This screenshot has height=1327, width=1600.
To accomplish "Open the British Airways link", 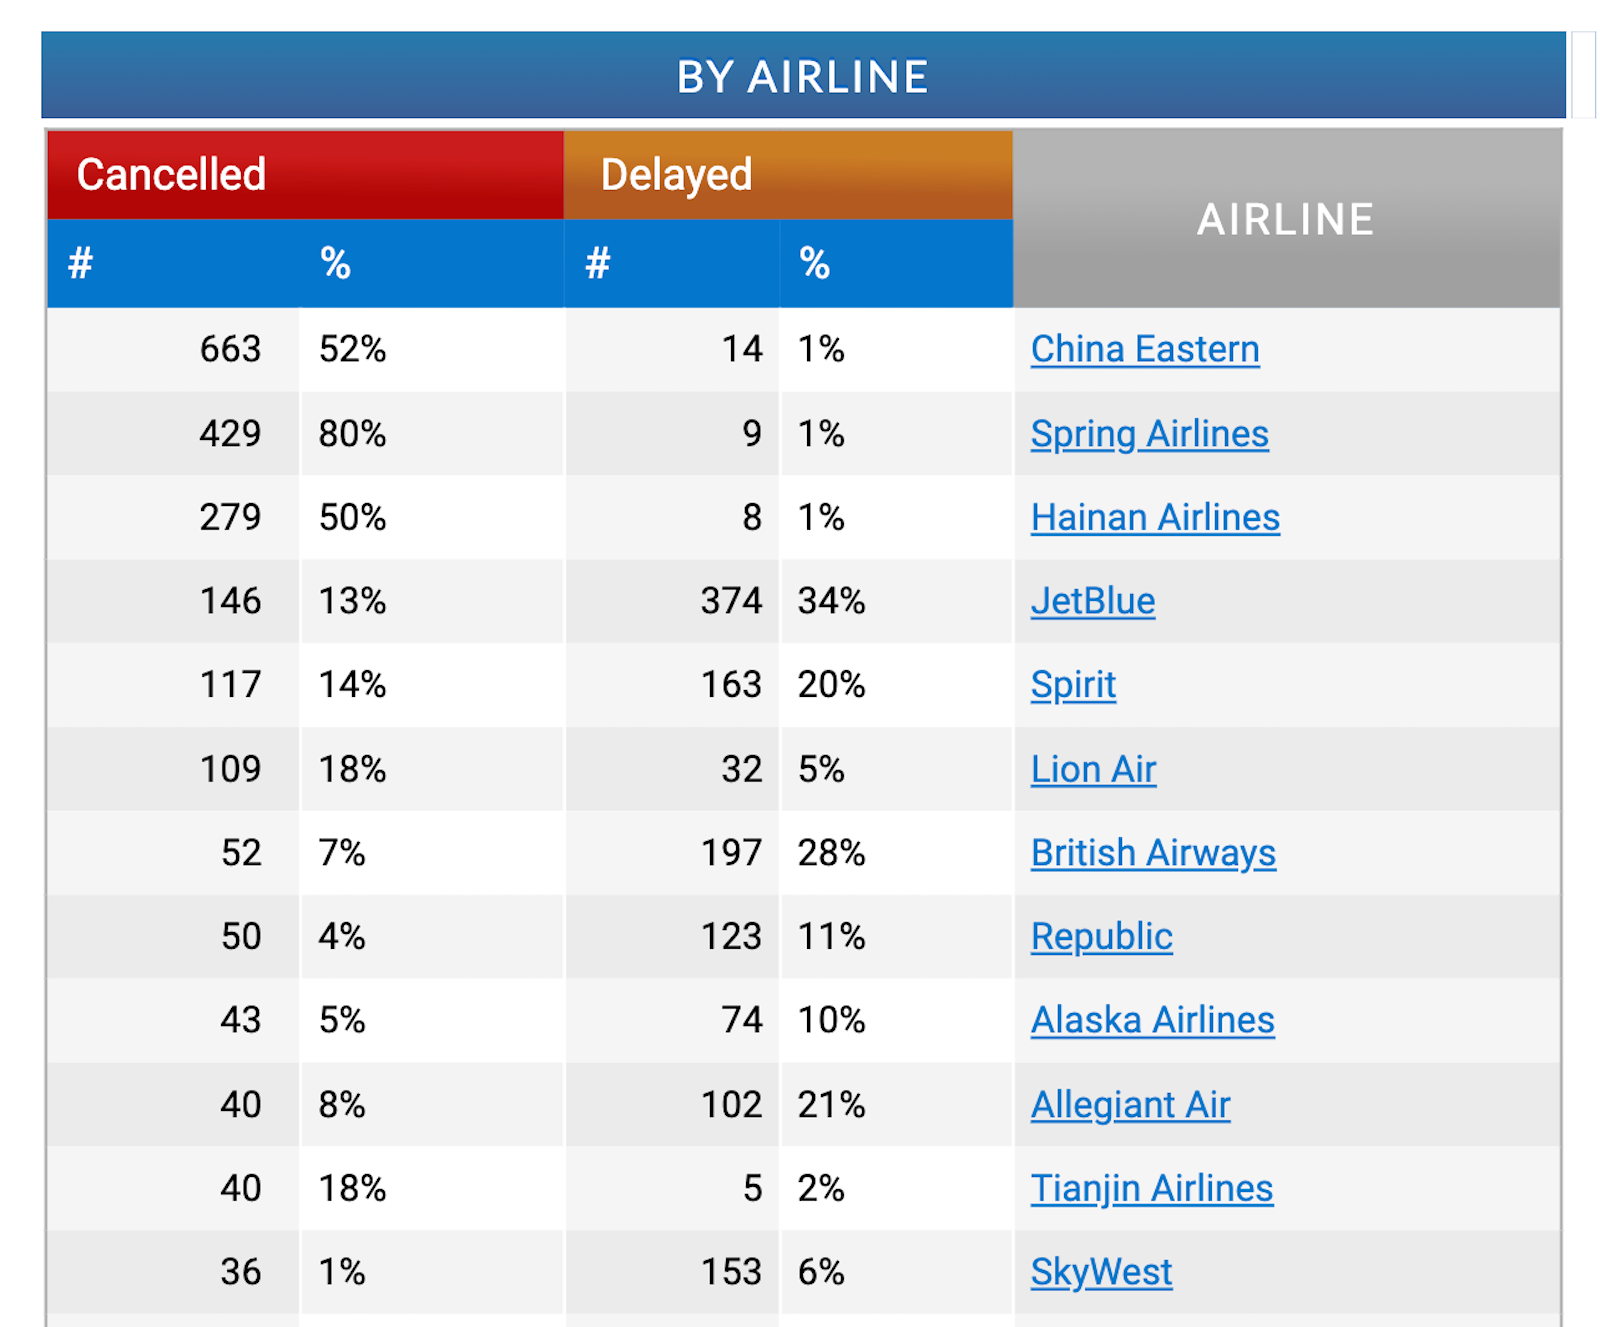I will pos(1153,853).
